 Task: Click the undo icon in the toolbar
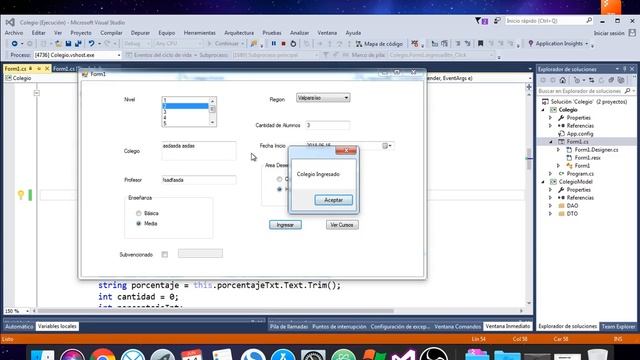(91, 44)
